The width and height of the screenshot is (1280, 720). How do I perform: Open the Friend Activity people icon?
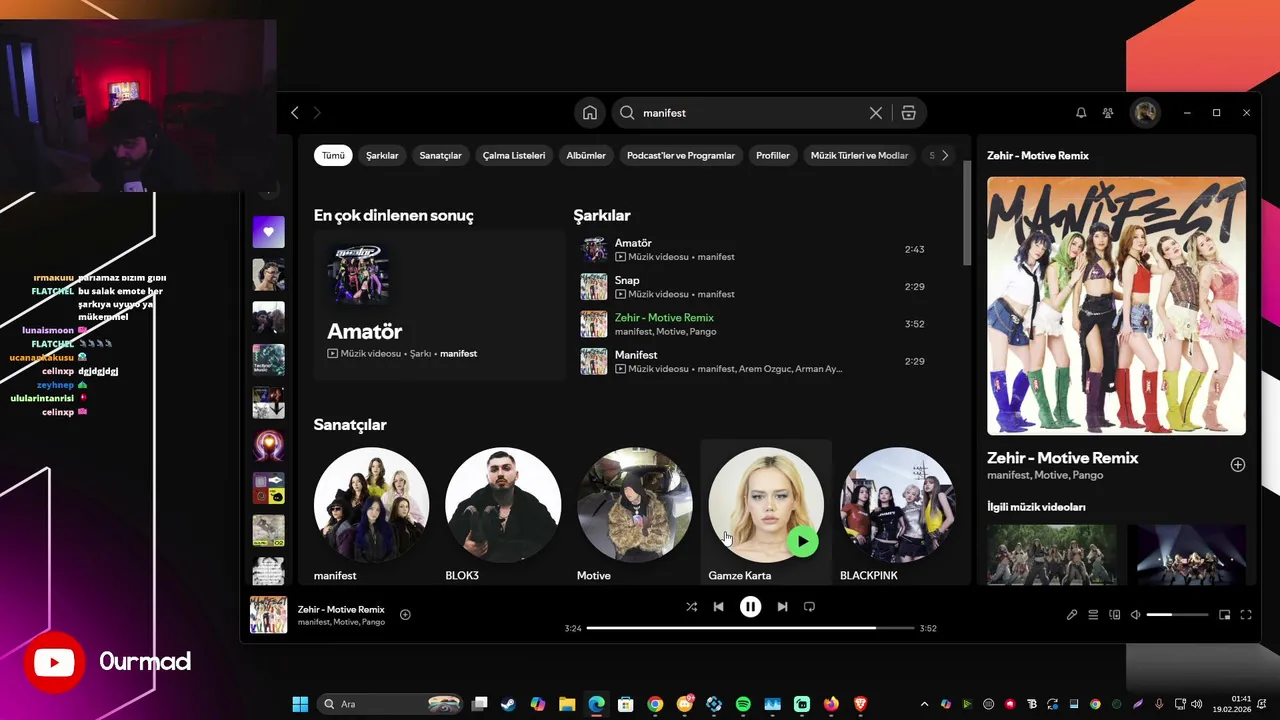[1108, 113]
